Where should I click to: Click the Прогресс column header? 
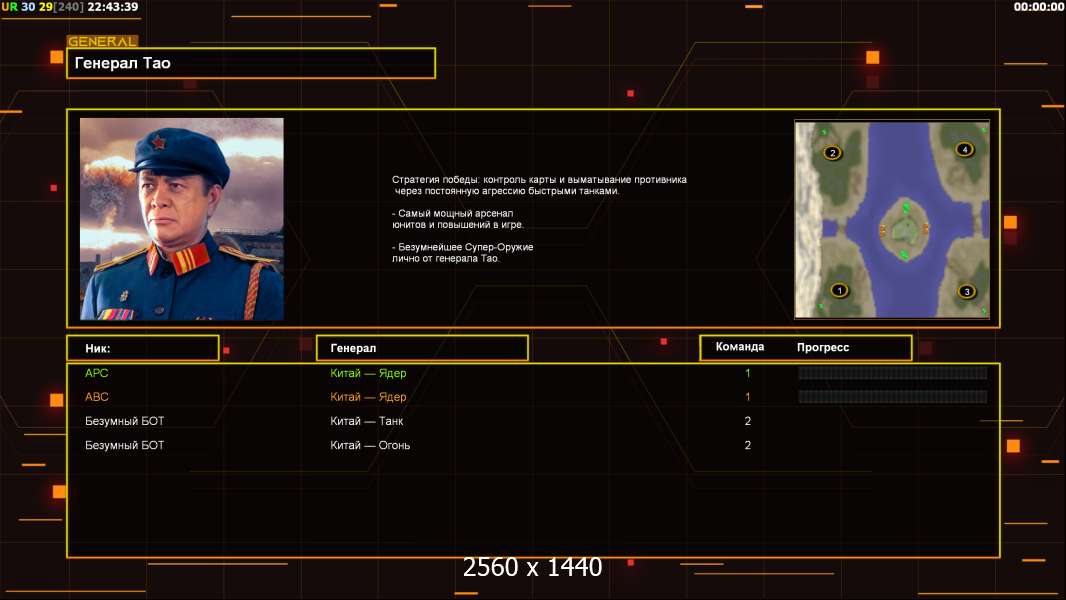[x=823, y=347]
